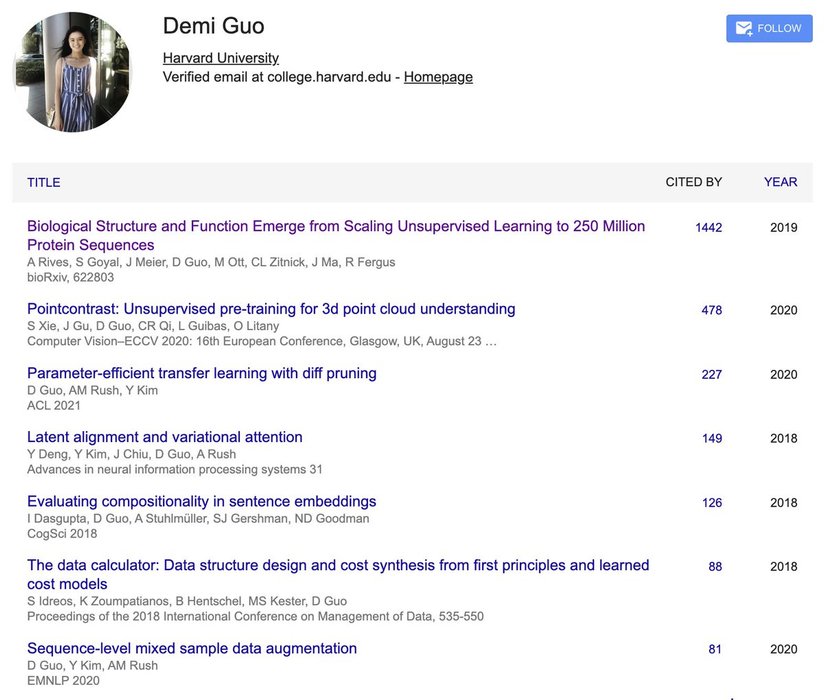This screenshot has height=700, width=824.
Task: View the 1442 citations list
Action: click(708, 228)
